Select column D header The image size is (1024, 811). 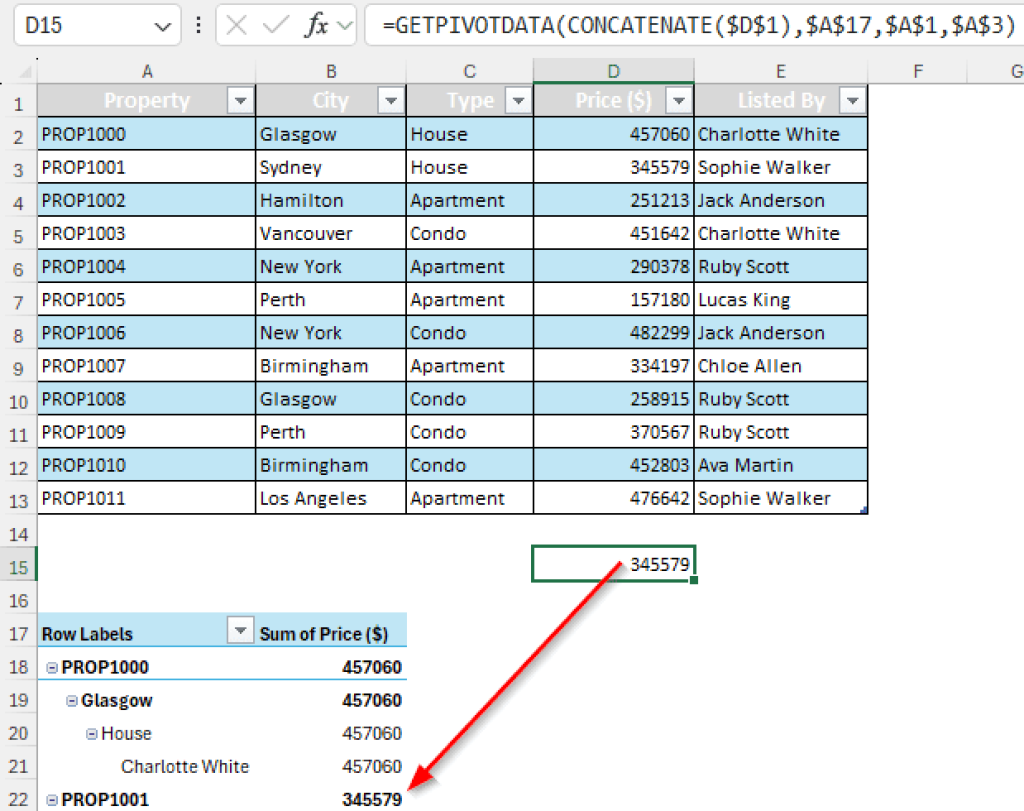[x=613, y=71]
